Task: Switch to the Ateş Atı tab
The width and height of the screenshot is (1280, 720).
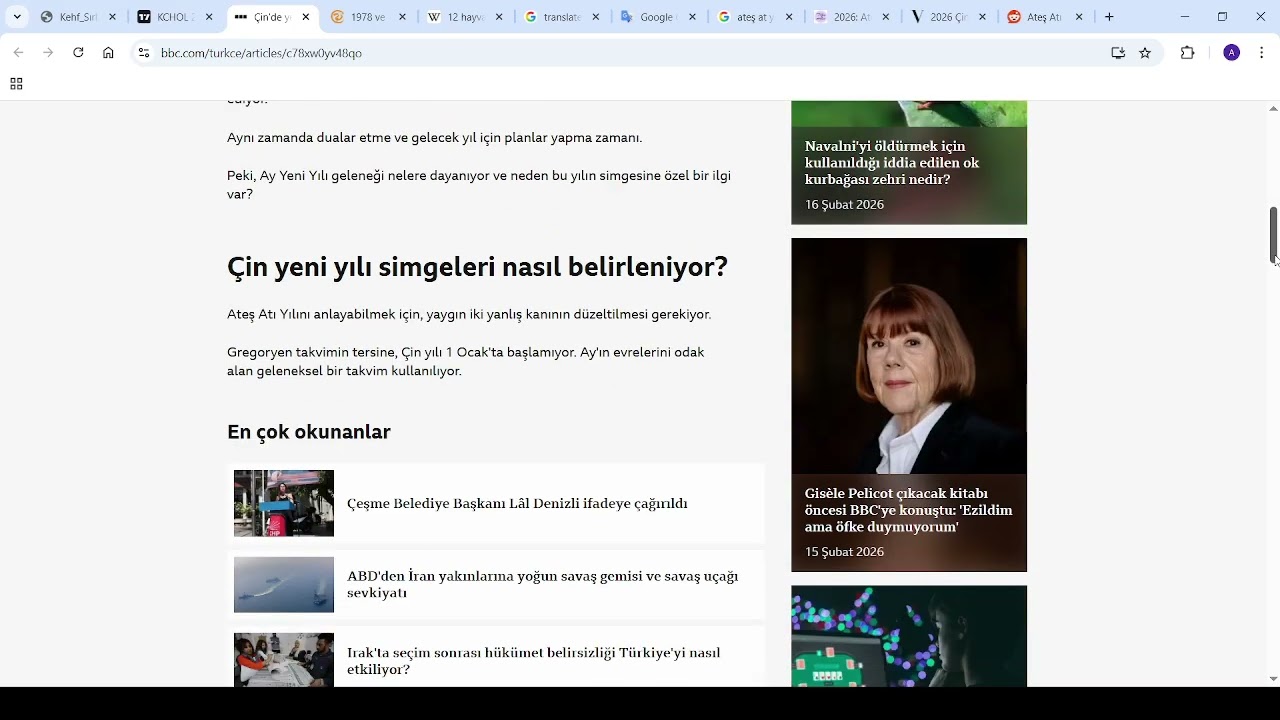Action: tap(1043, 17)
